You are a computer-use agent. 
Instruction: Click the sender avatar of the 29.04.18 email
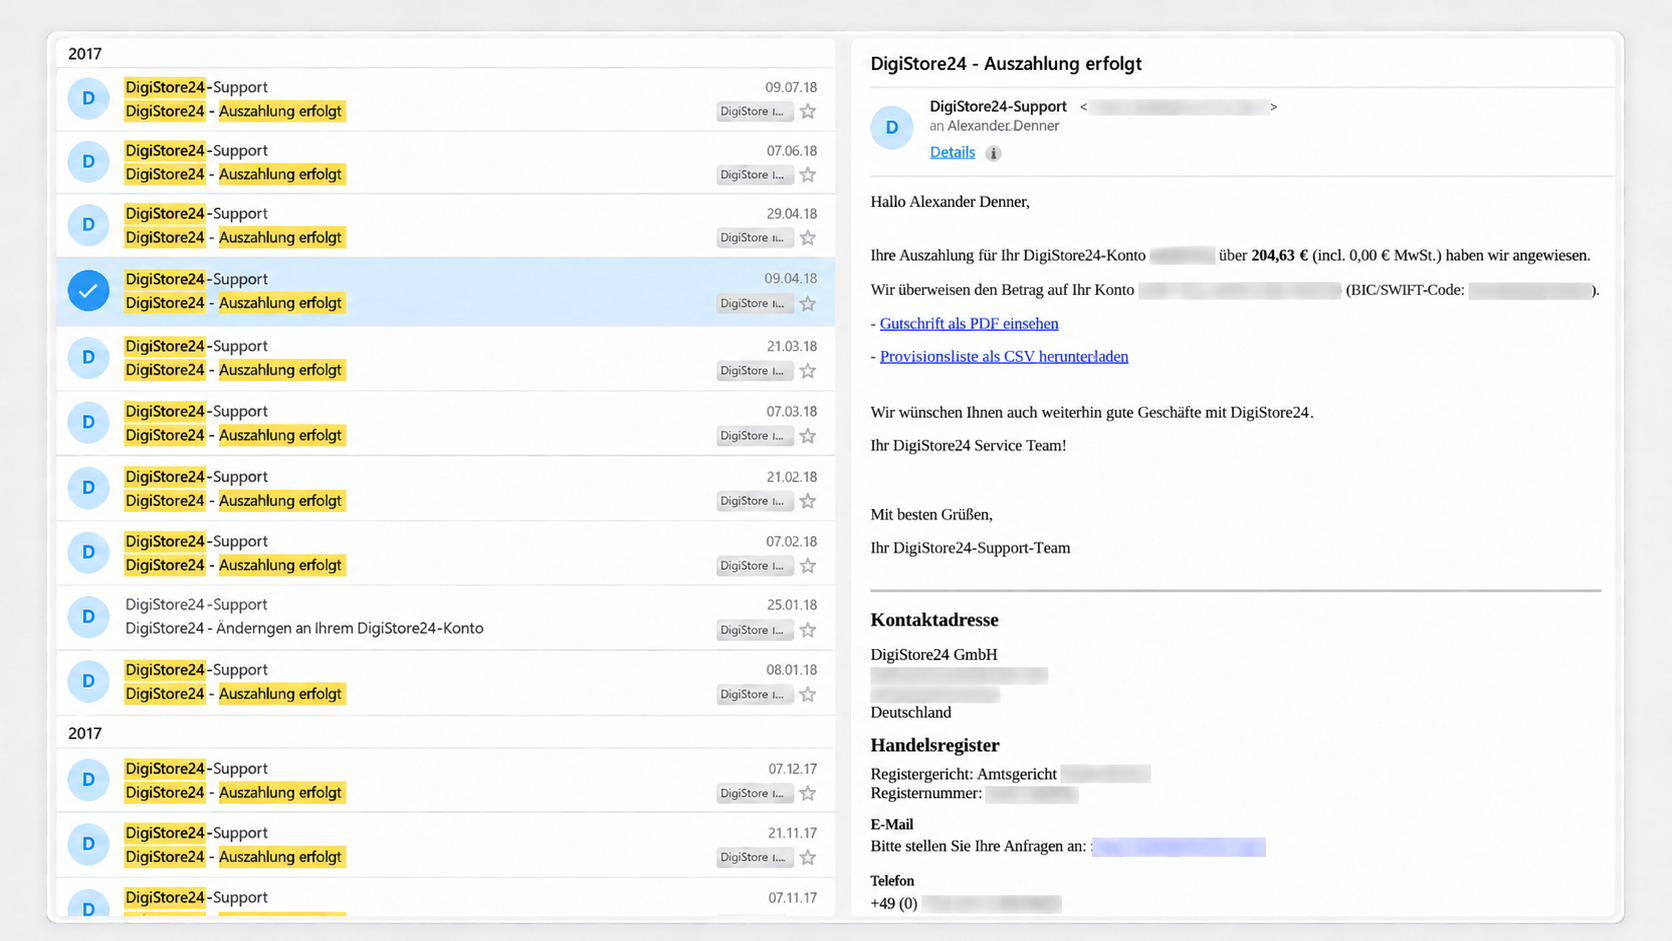89,224
